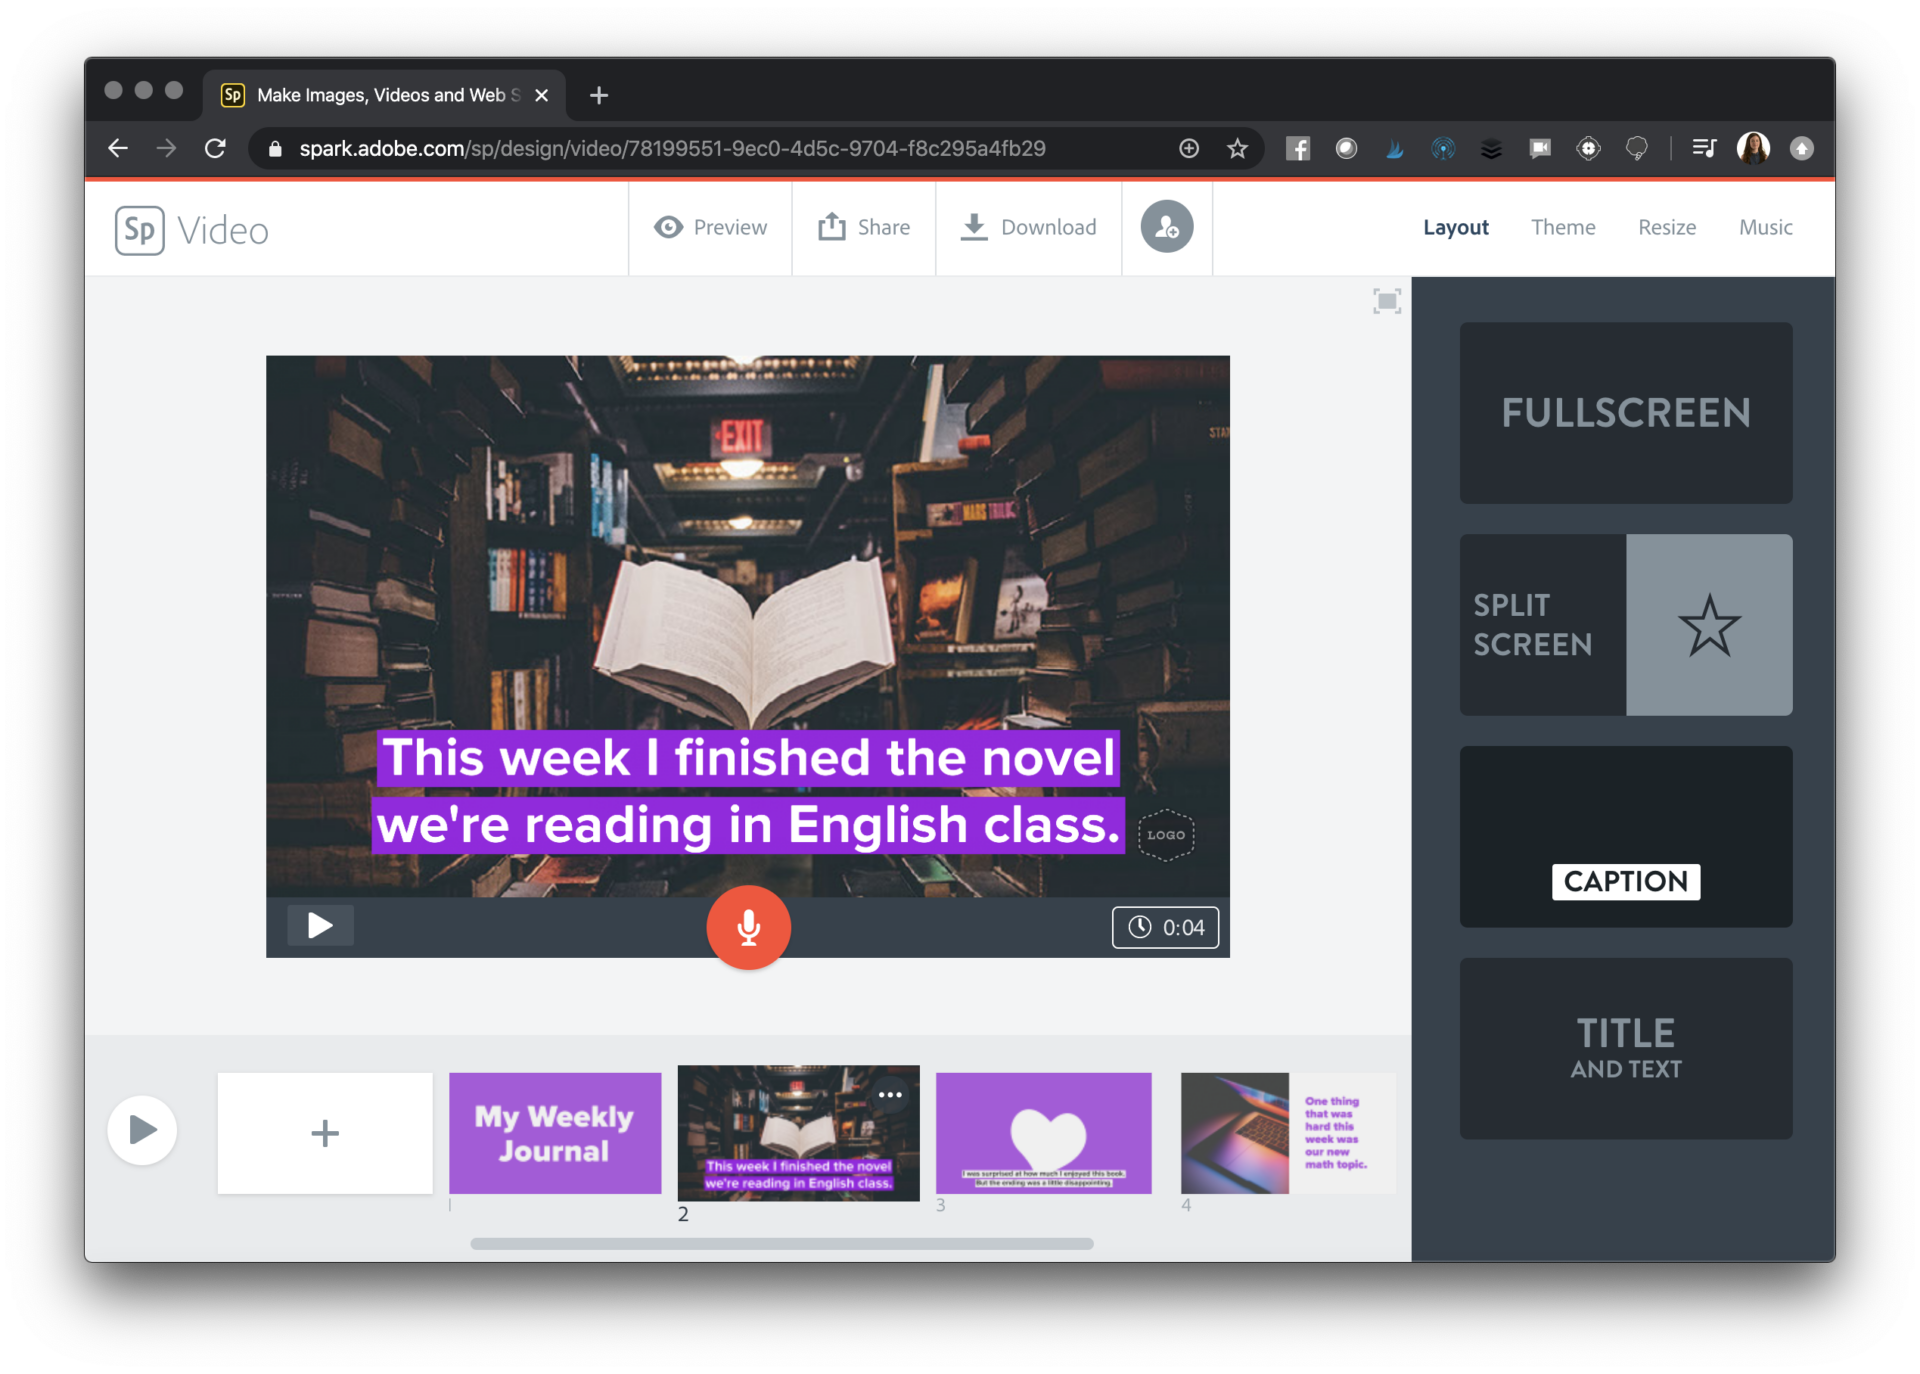Bookmark page with star icon
The image size is (1920, 1374).
(1237, 149)
